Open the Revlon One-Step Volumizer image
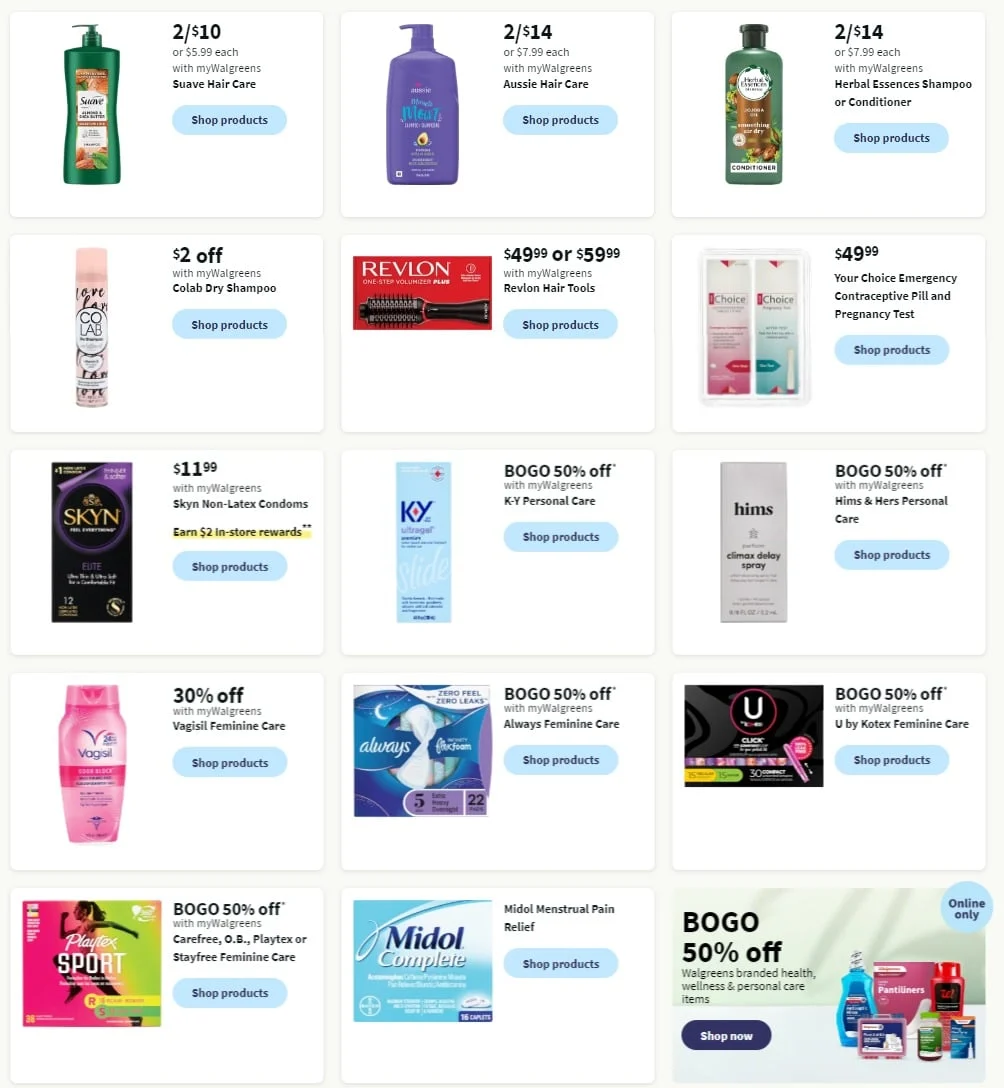 (422, 293)
